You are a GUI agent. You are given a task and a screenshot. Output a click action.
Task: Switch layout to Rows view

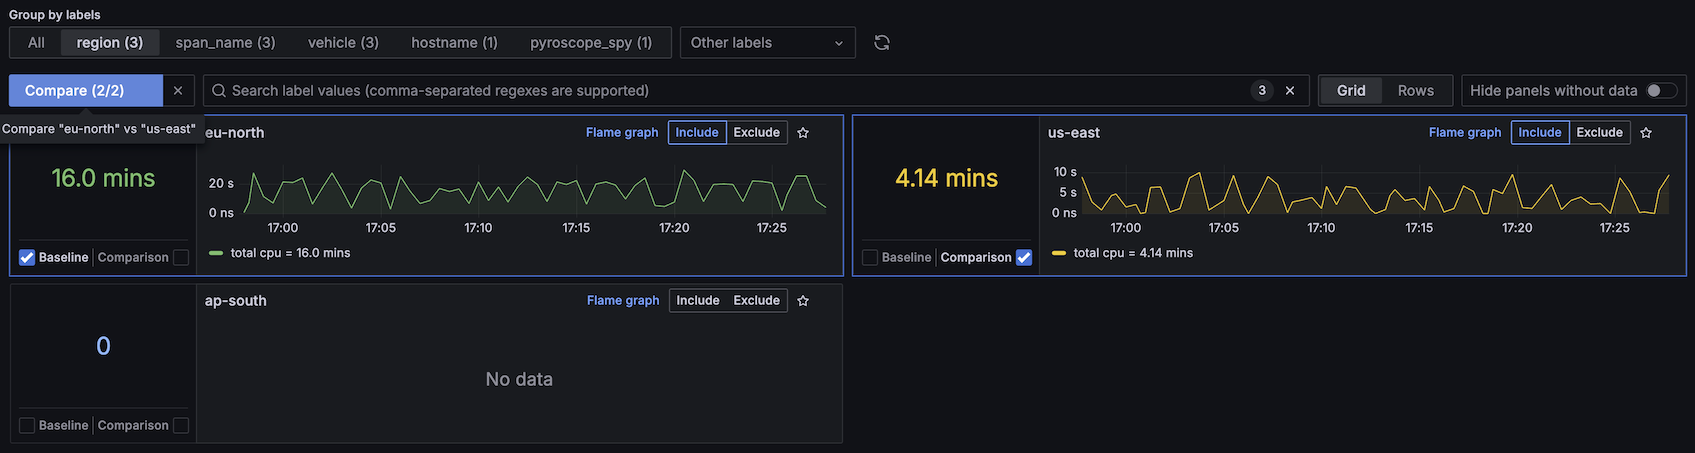click(1415, 90)
